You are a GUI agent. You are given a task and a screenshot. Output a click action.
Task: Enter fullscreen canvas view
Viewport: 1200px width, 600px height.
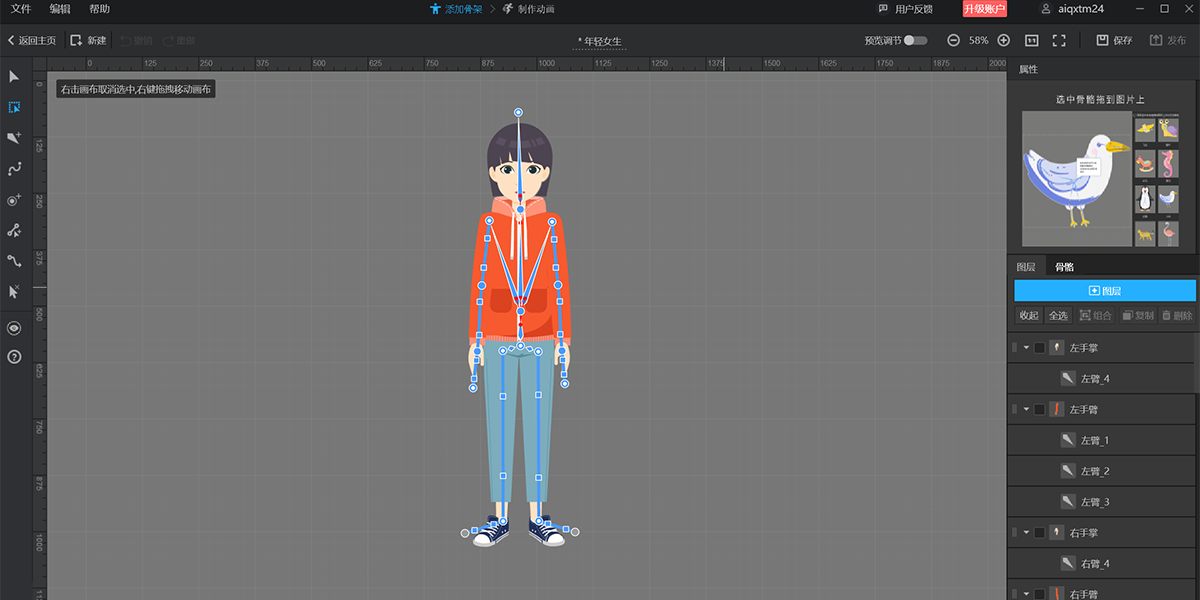click(x=1059, y=41)
